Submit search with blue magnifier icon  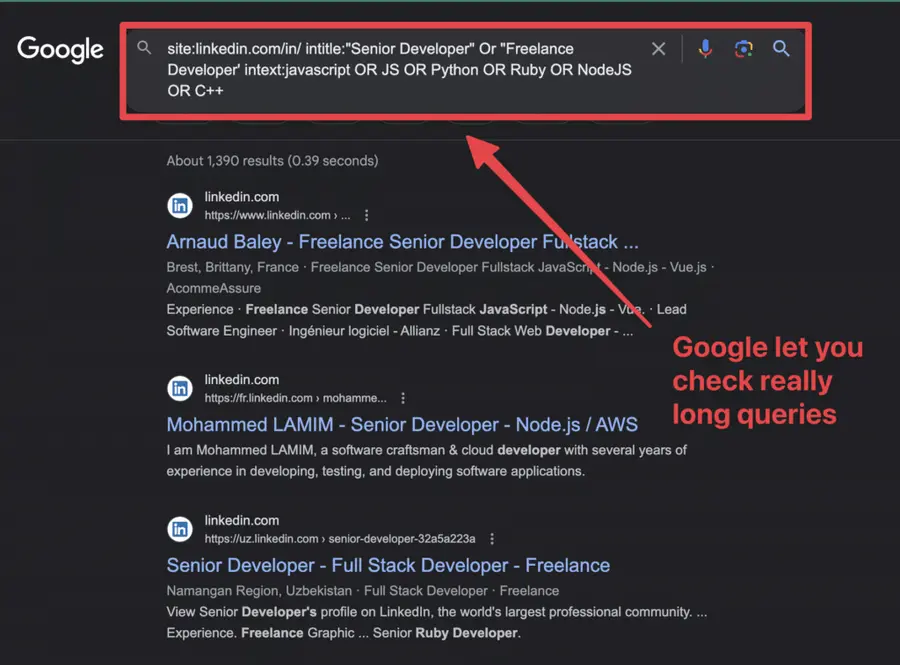coord(781,49)
